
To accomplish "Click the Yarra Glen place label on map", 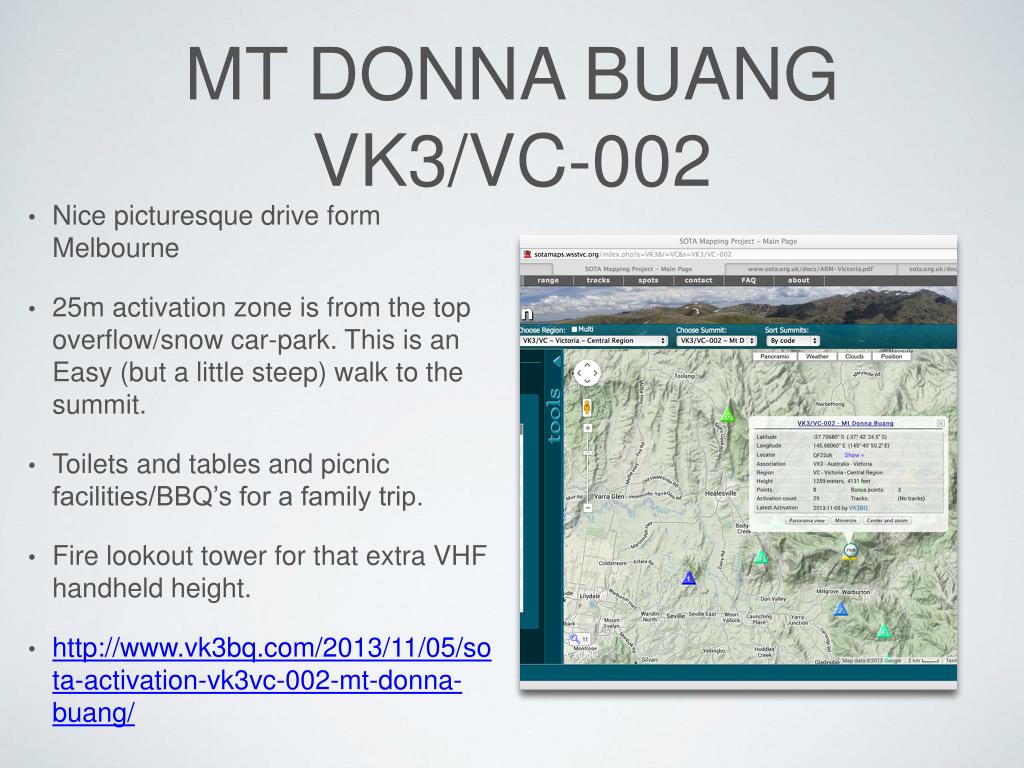I will coord(609,496).
